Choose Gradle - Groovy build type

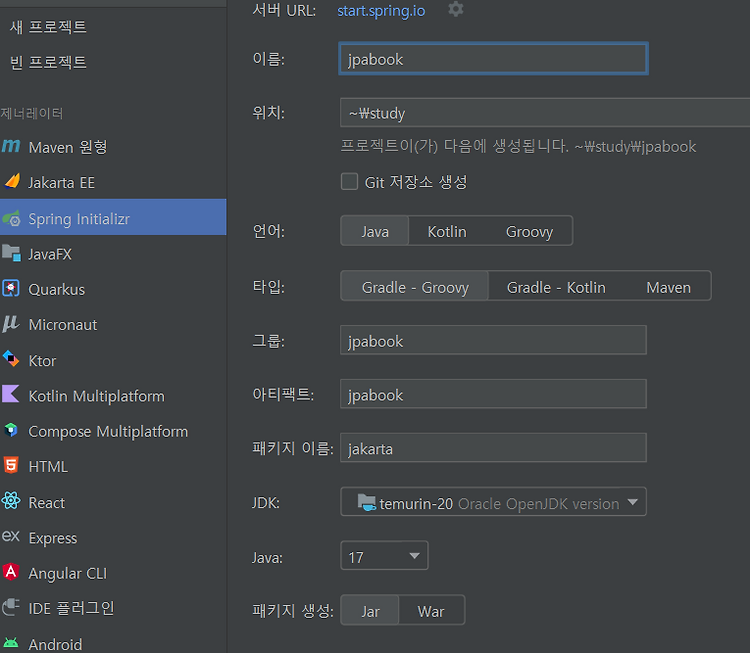click(x=415, y=287)
